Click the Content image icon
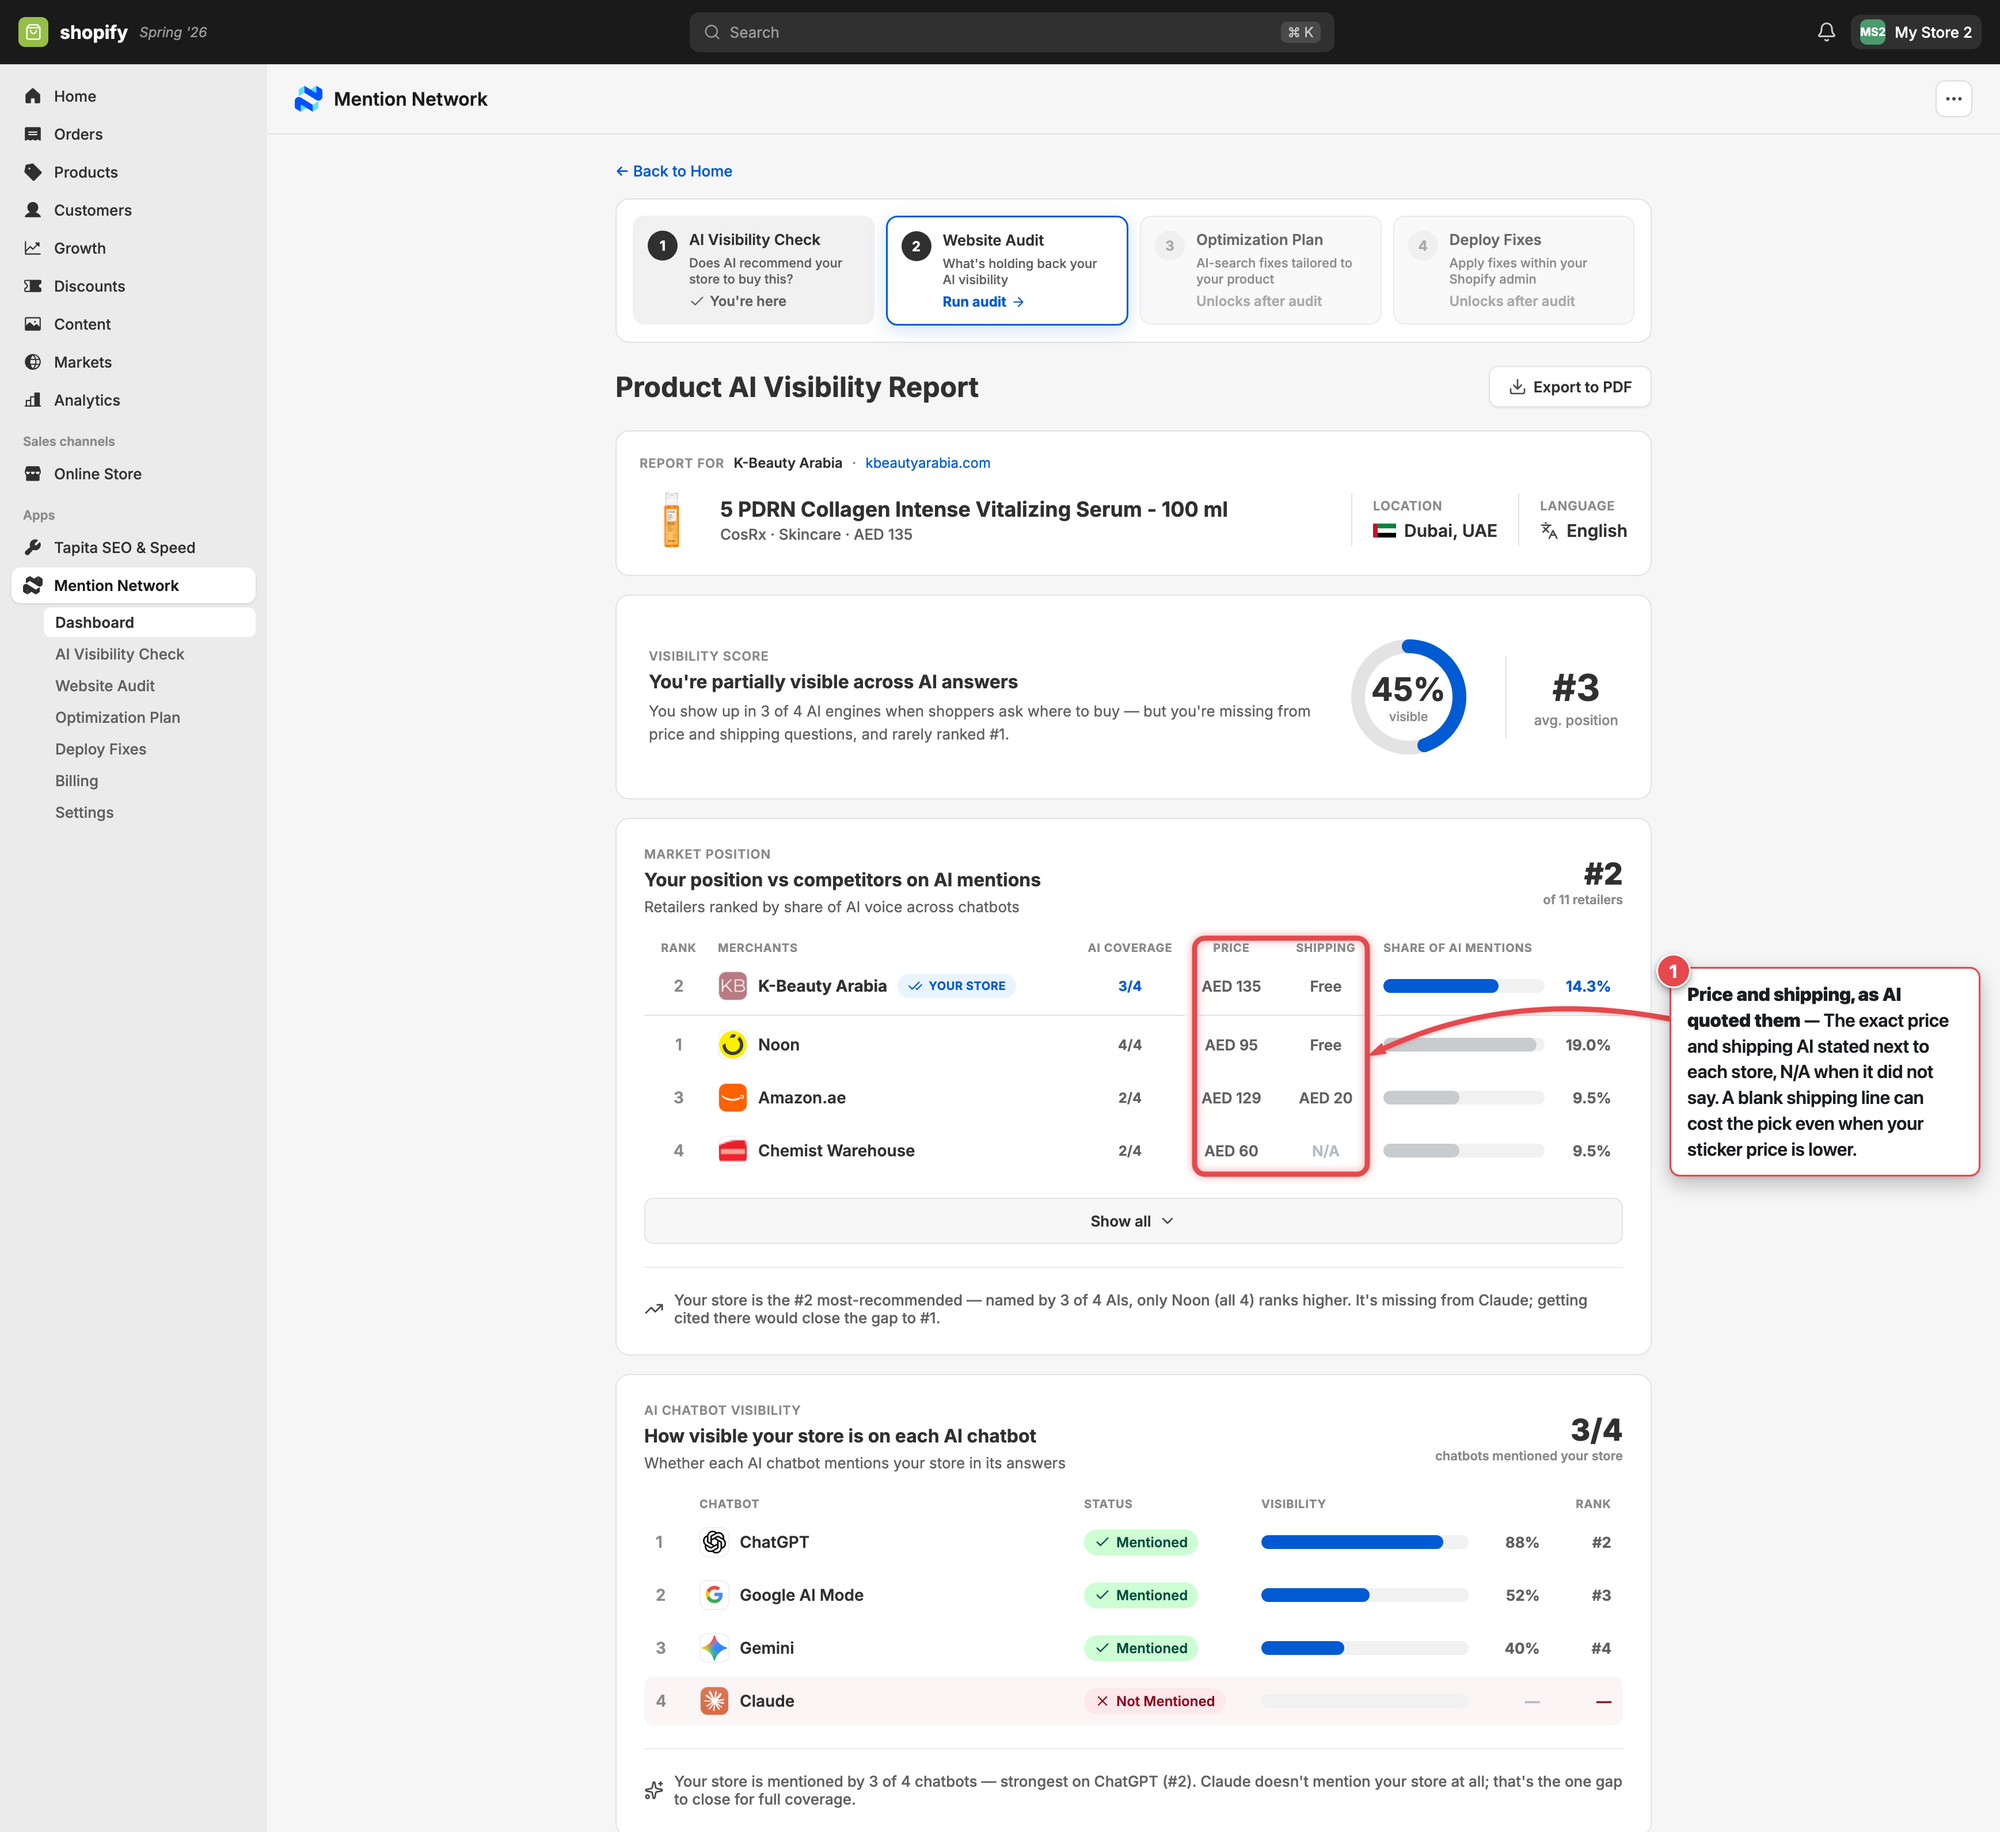 (x=33, y=324)
